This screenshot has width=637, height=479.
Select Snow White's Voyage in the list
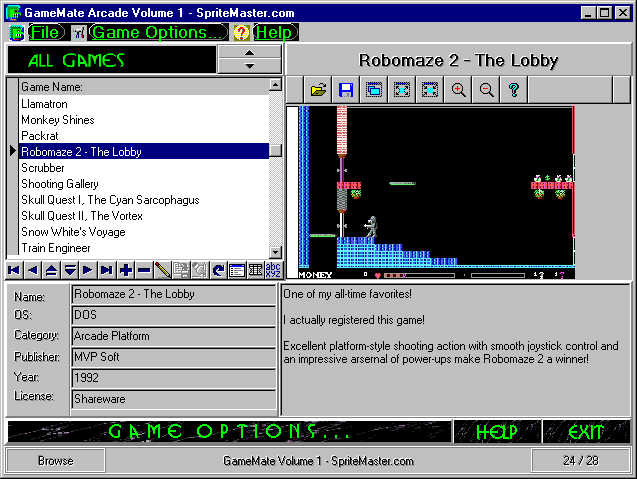click(144, 232)
